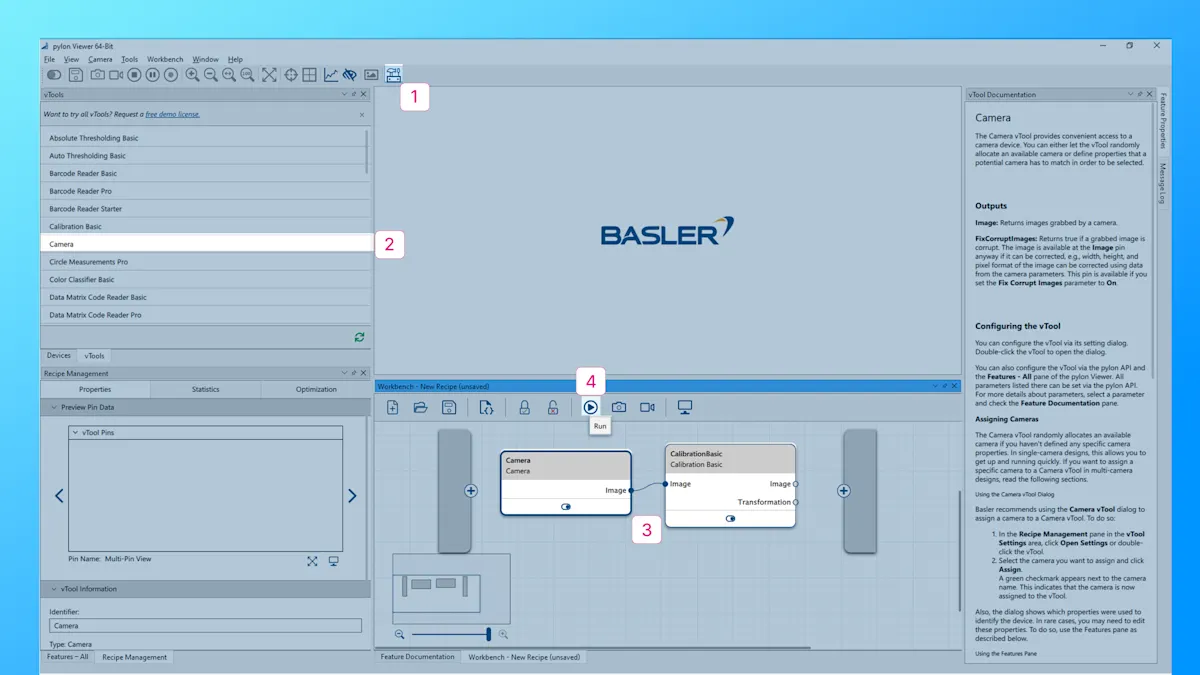Image resolution: width=1200 pixels, height=675 pixels.
Task: Click the unlock icon in Workbench toolbar
Action: point(552,407)
